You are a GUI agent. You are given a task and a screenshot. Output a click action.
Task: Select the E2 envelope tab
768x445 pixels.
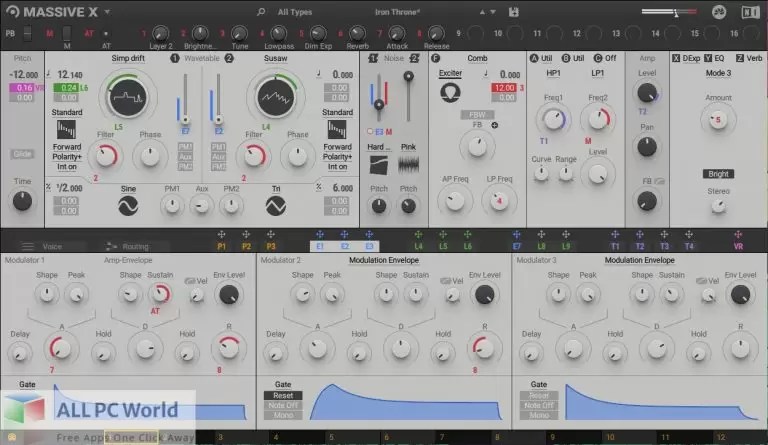(345, 246)
